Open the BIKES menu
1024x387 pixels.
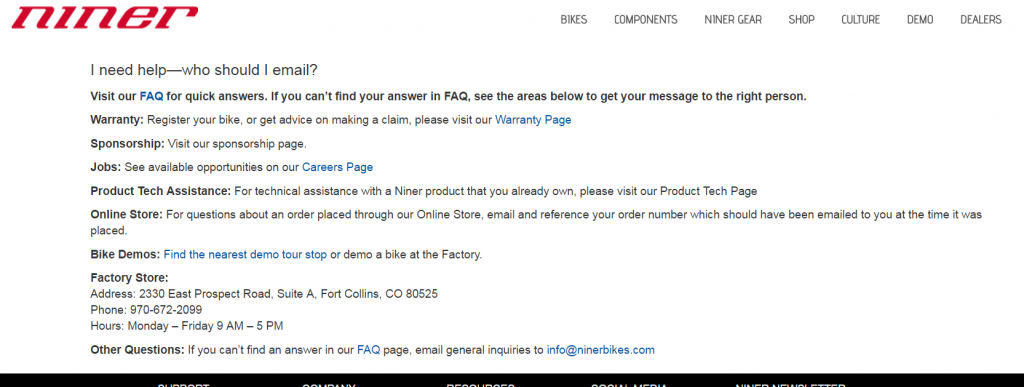pos(573,20)
